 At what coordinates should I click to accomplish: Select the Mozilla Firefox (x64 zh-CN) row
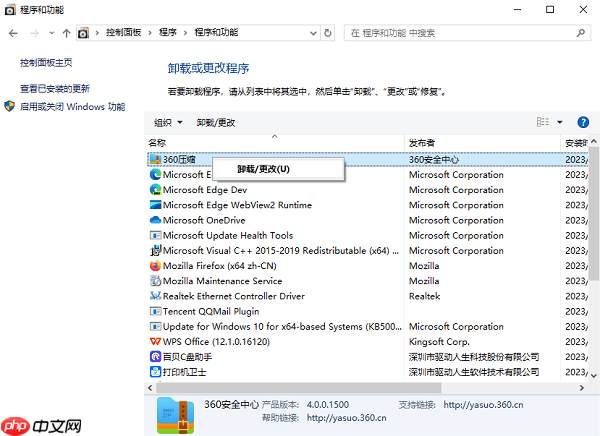click(x=368, y=266)
